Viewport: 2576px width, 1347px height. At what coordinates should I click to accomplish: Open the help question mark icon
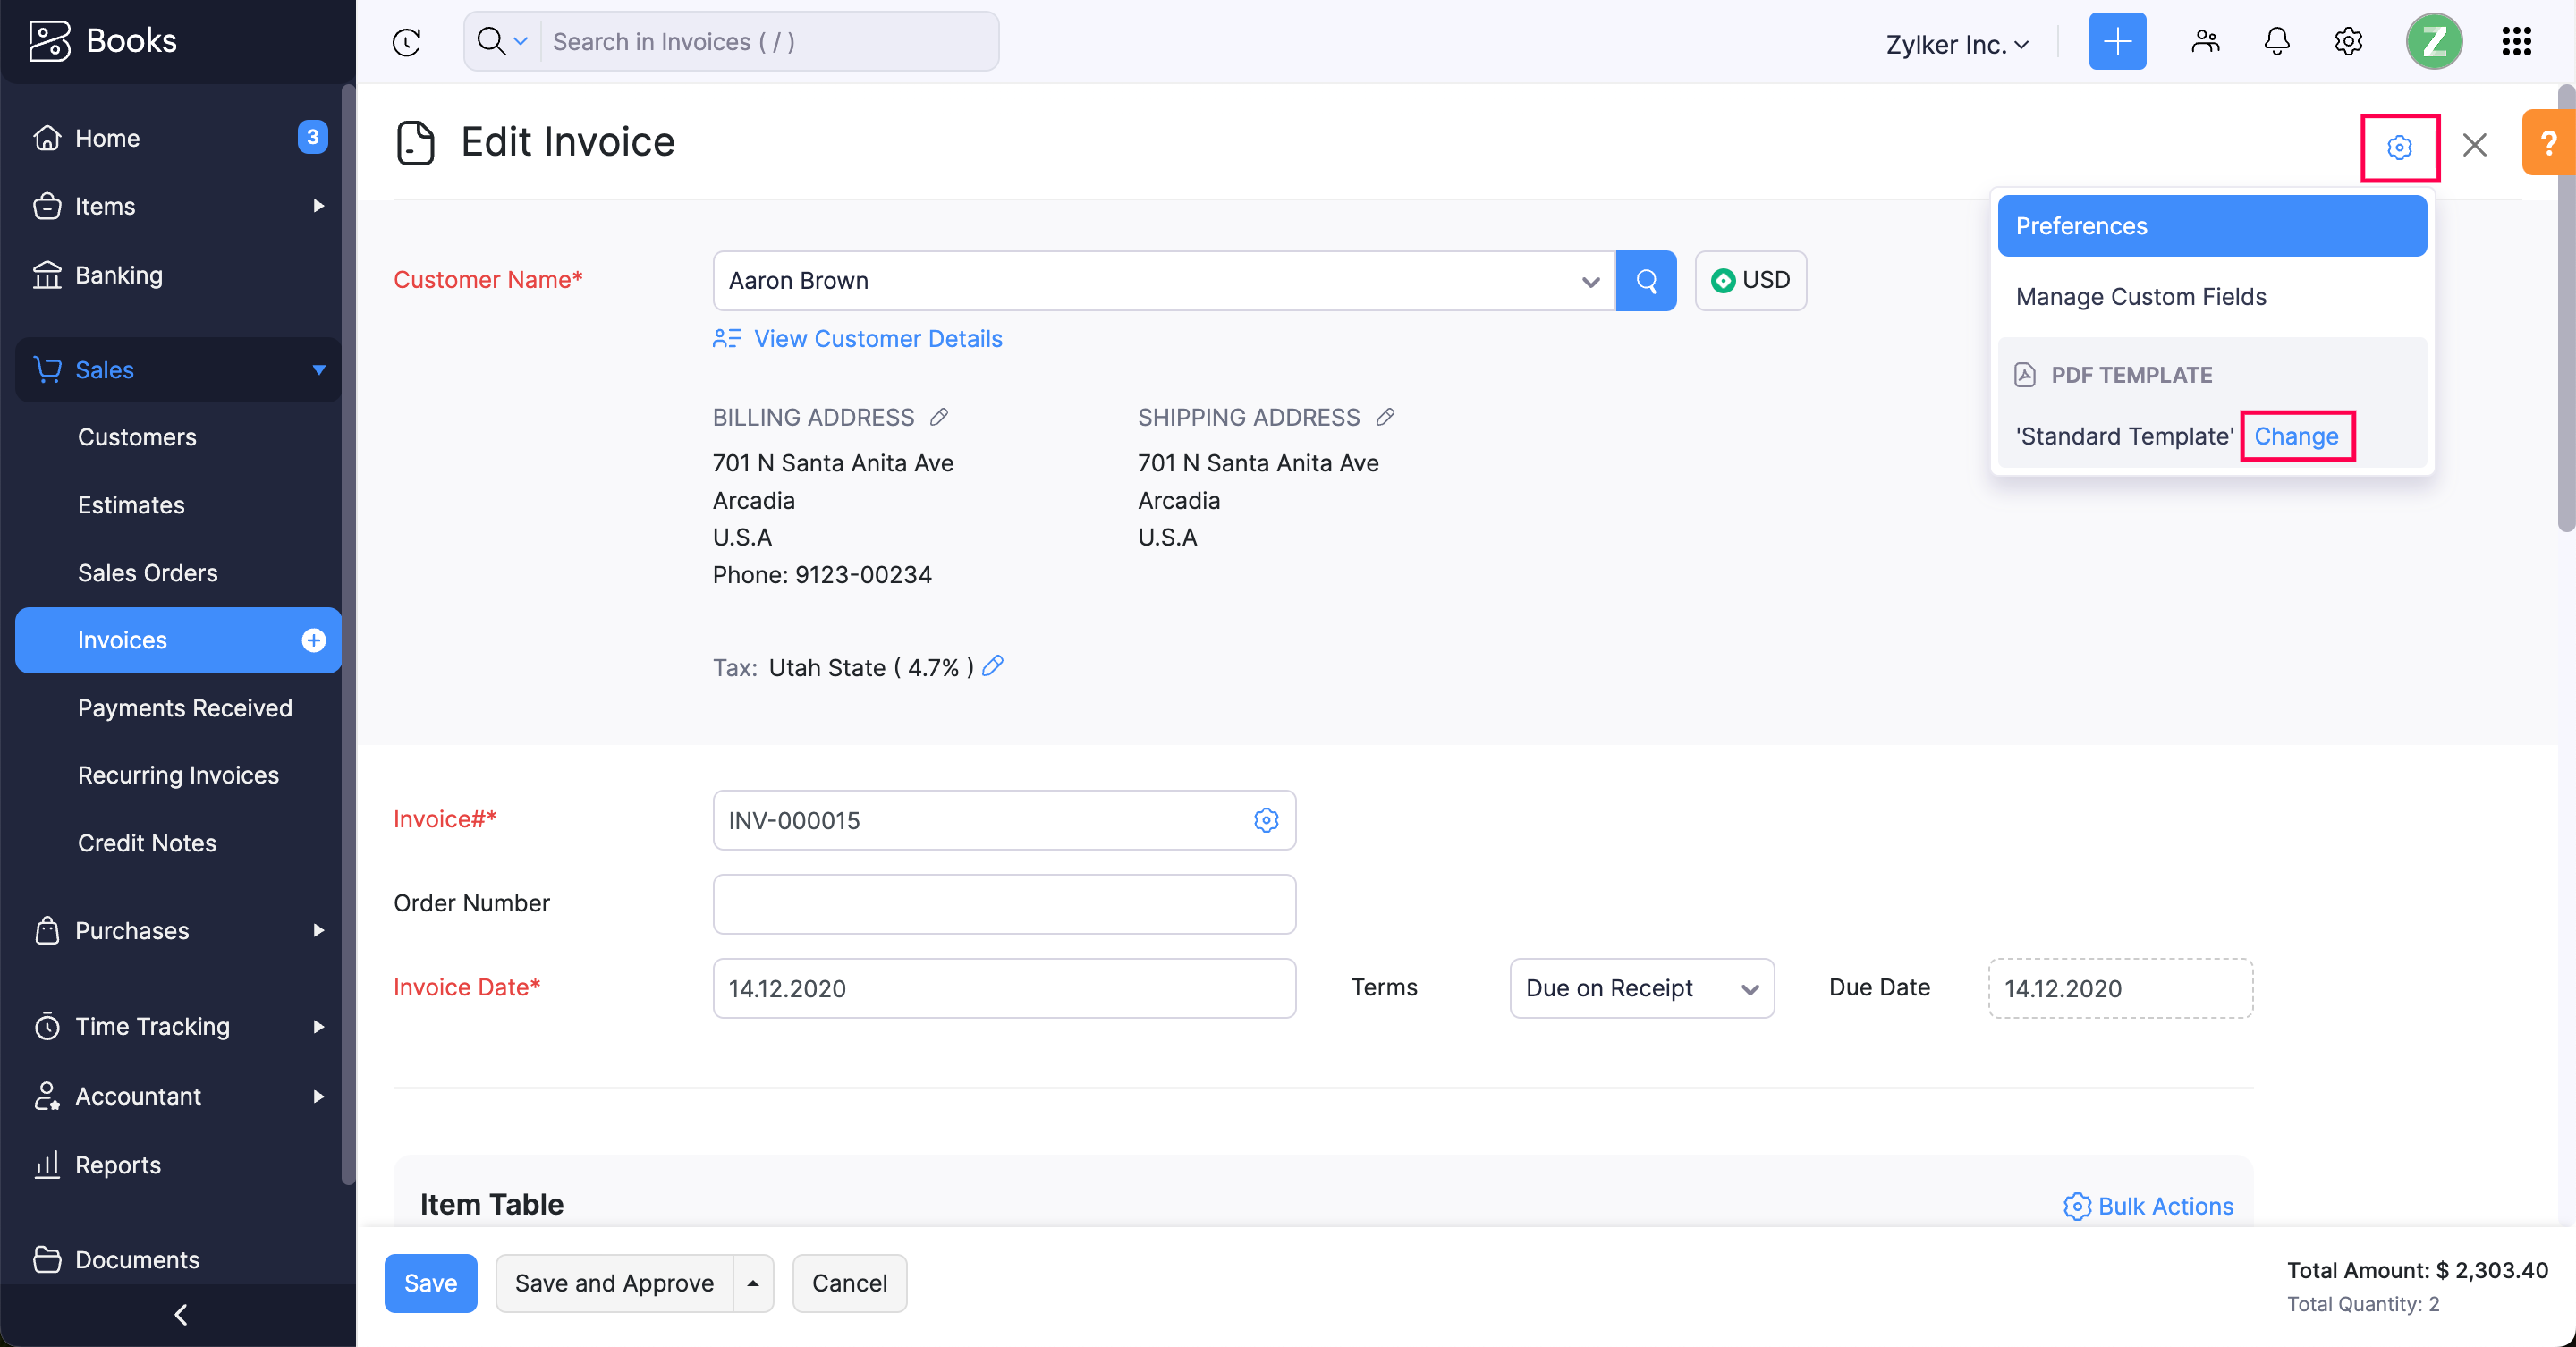(2549, 142)
